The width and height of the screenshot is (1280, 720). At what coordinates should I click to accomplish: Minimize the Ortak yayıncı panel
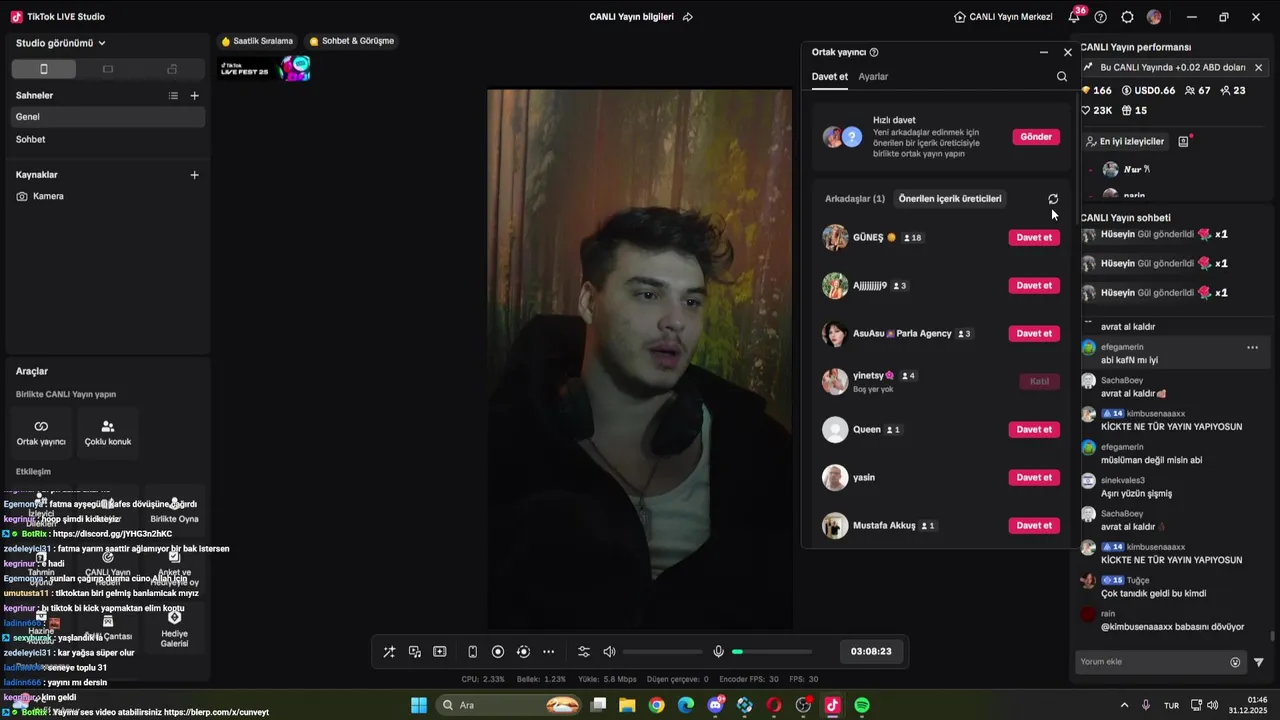click(x=1044, y=52)
